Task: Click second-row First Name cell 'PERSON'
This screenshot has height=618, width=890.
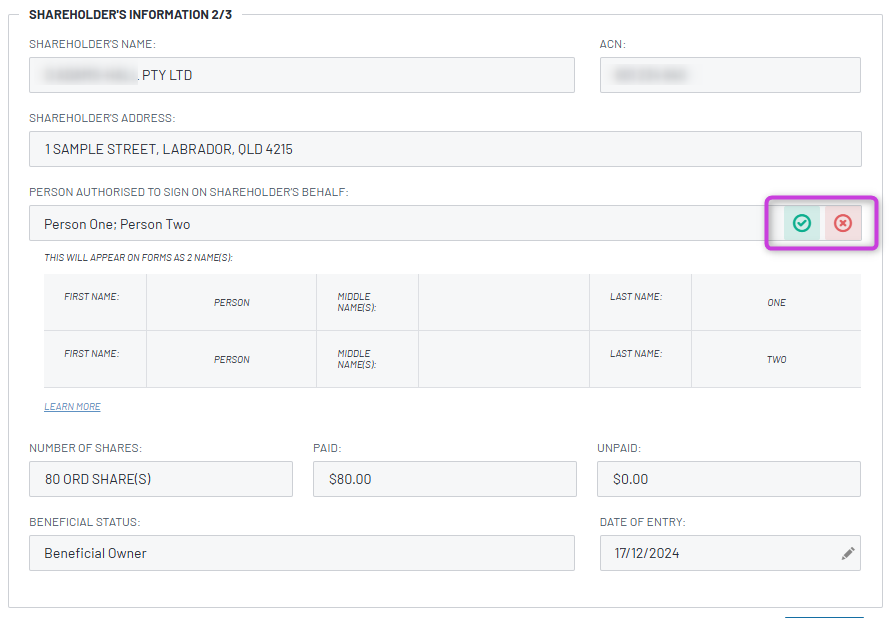Action: [231, 359]
